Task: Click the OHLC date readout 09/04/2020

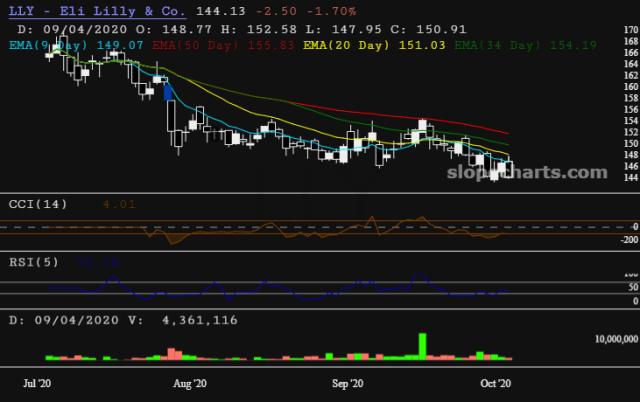Action: [68, 28]
